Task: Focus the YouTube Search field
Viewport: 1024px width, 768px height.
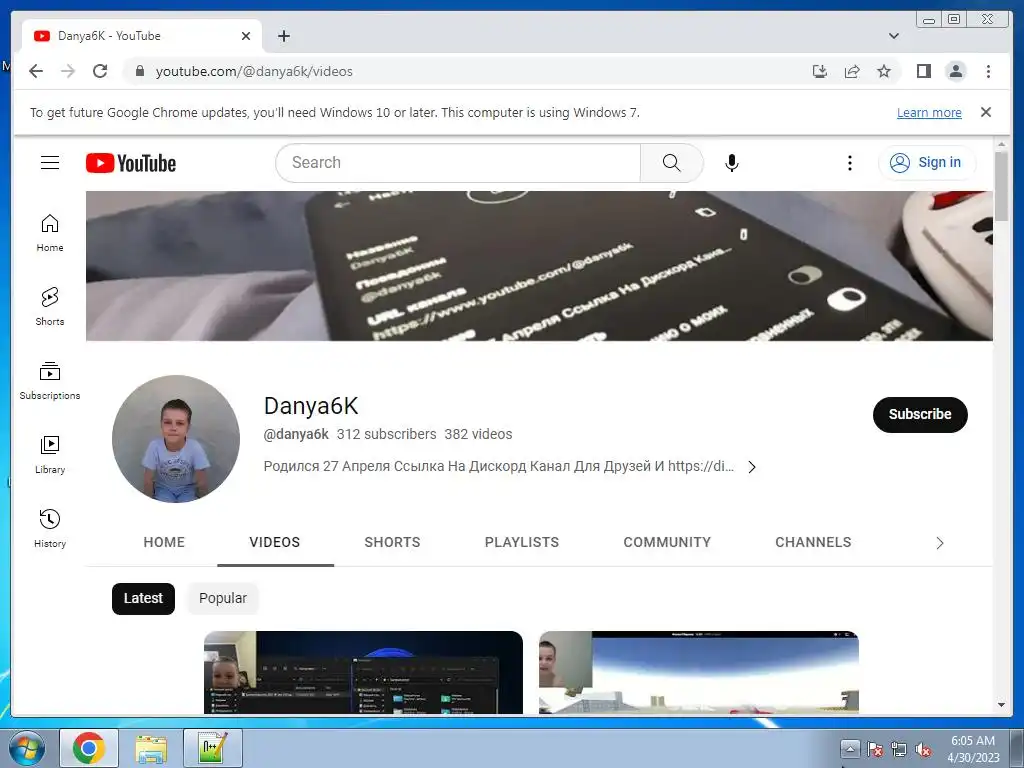Action: pyautogui.click(x=458, y=163)
